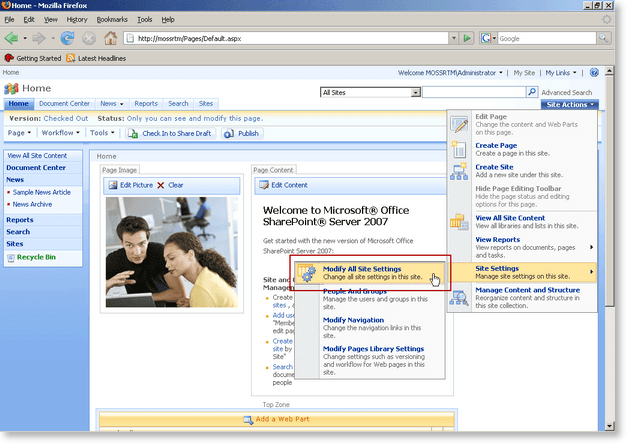This screenshot has width=627, height=444.
Task: Select Modify Navigation menu entry
Action: click(353, 320)
